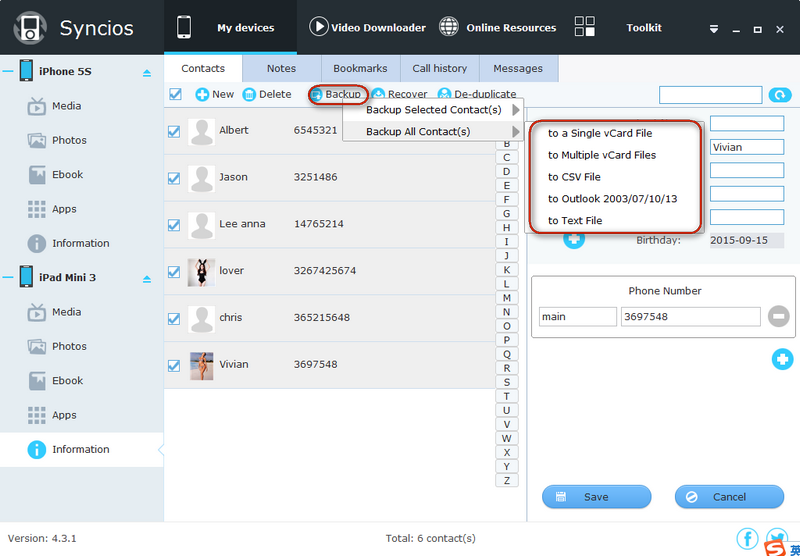
Task: Switch to the Bookmarks tab
Action: (360, 68)
